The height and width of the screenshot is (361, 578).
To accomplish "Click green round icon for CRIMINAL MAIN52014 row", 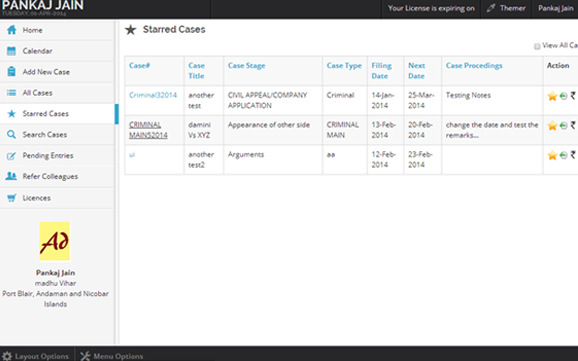I will [563, 126].
